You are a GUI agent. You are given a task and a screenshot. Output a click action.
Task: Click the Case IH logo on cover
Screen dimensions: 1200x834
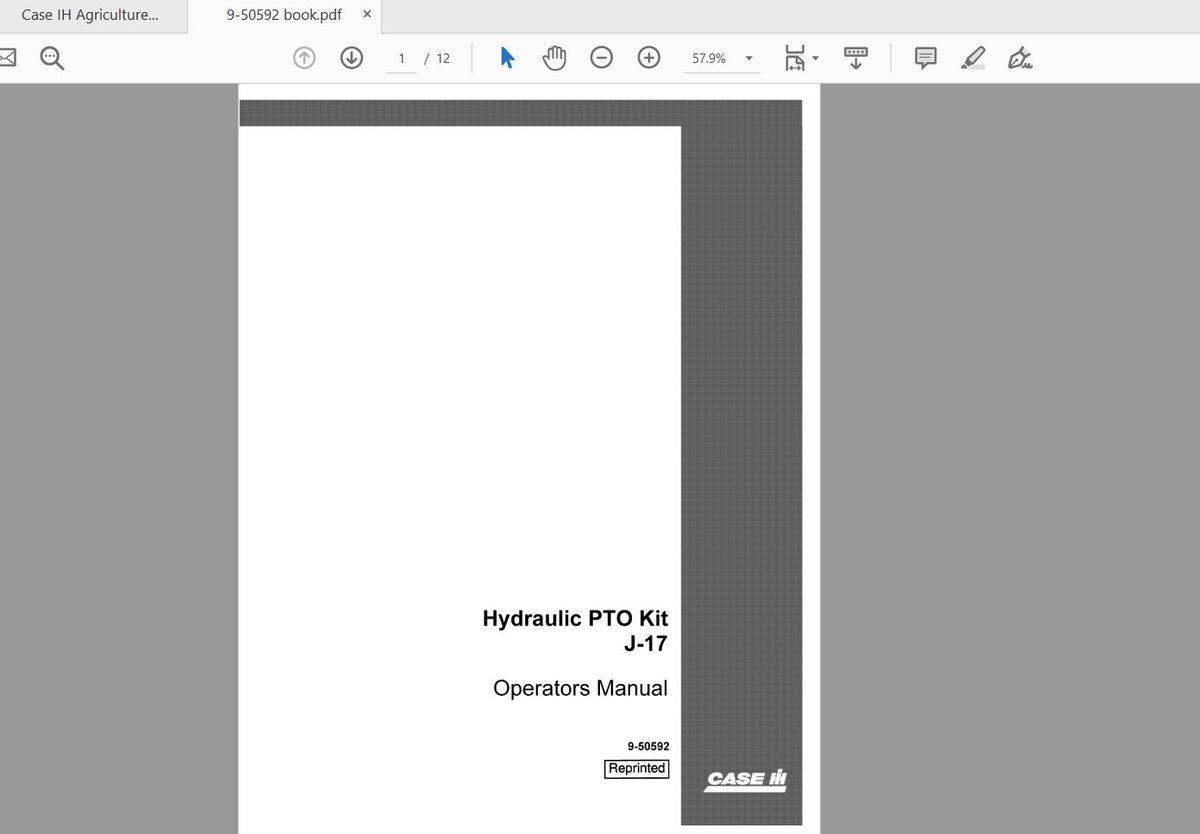746,780
